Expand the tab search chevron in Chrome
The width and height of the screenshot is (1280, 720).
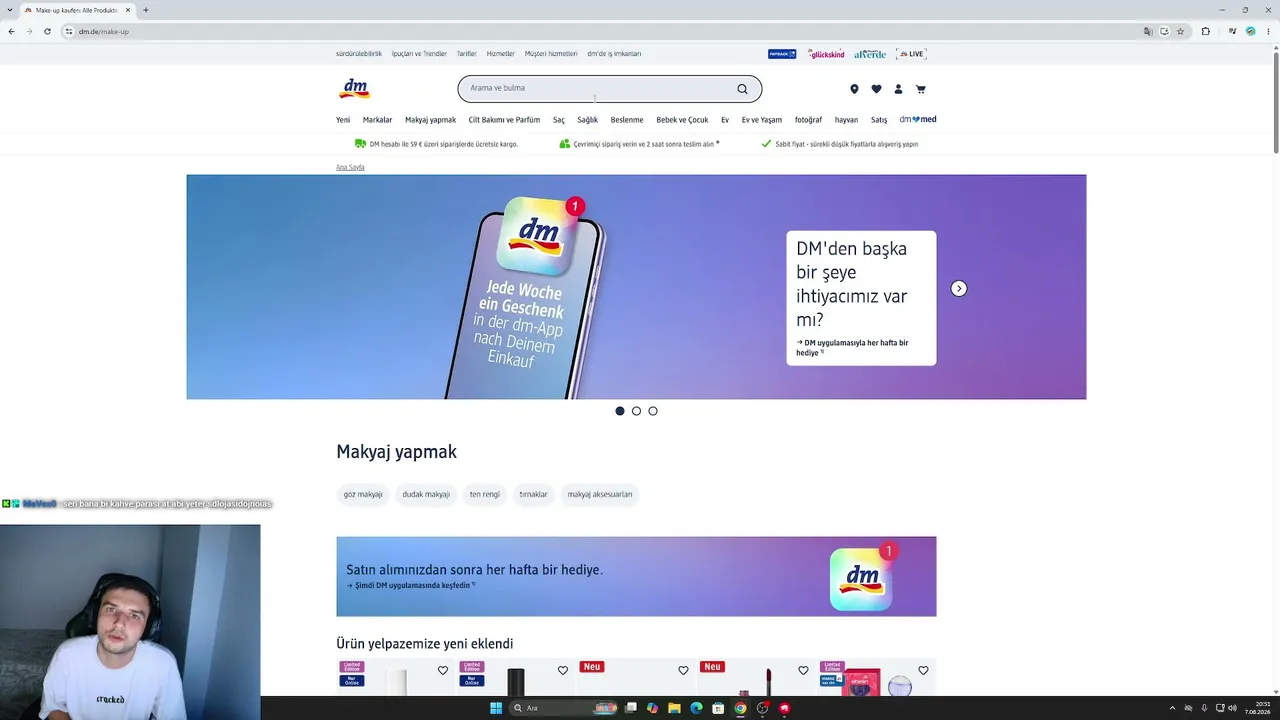coord(9,10)
